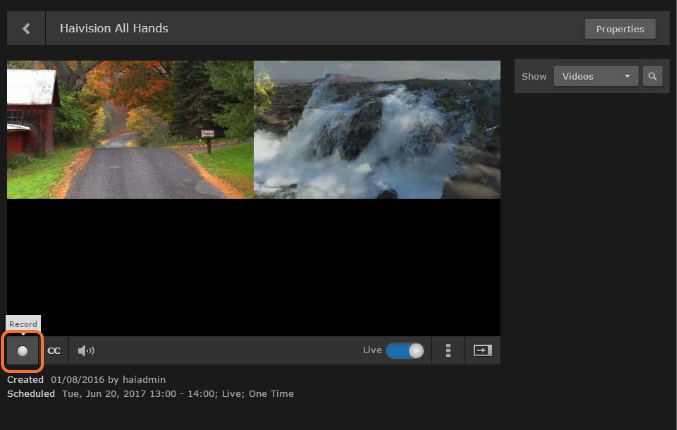Click the Live label beside the switch
The height and width of the screenshot is (430, 677).
372,350
